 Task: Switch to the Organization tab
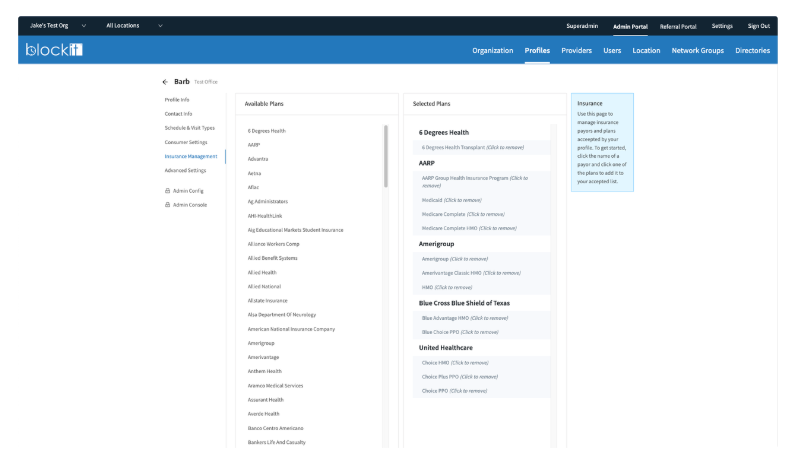pos(492,51)
